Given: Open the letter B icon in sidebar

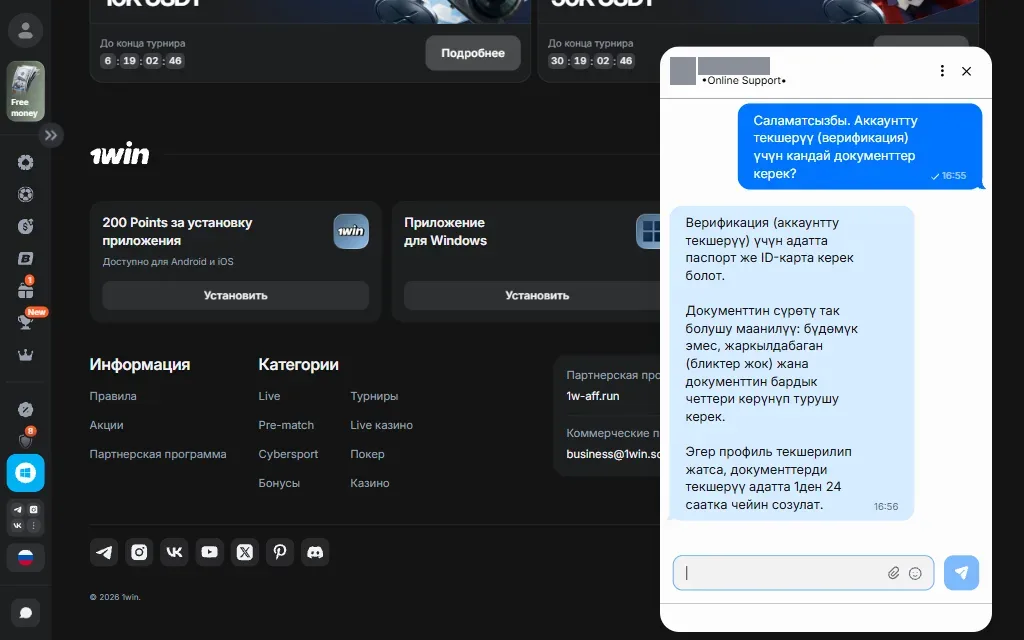Looking at the screenshot, I should [25, 259].
